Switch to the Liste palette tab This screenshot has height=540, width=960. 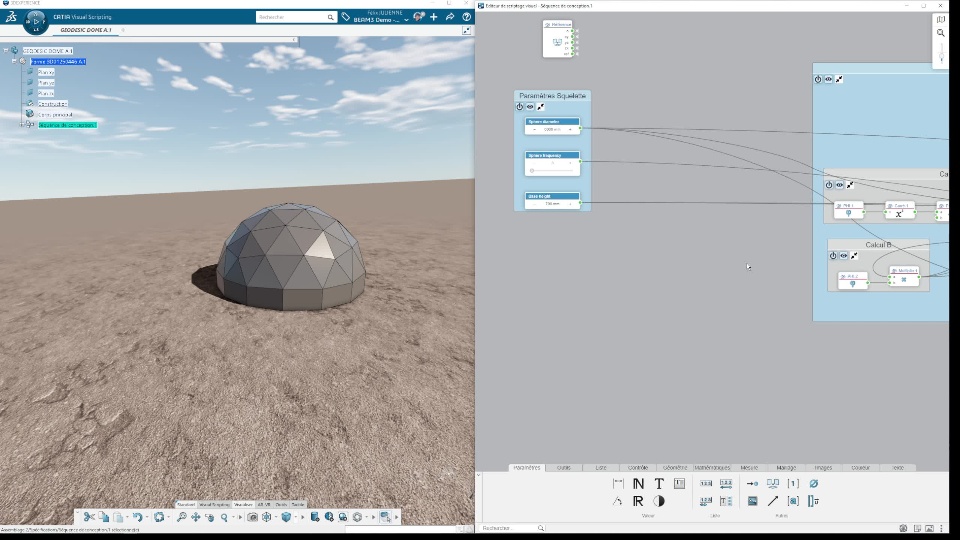click(x=601, y=468)
